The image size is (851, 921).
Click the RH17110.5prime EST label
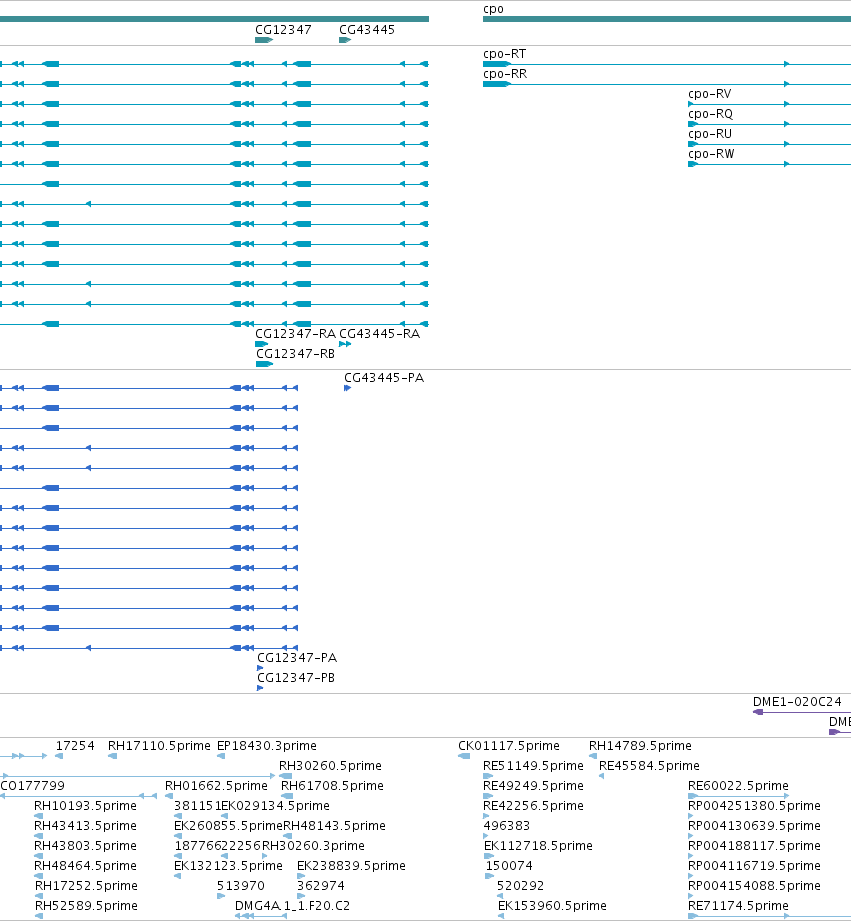point(159,745)
